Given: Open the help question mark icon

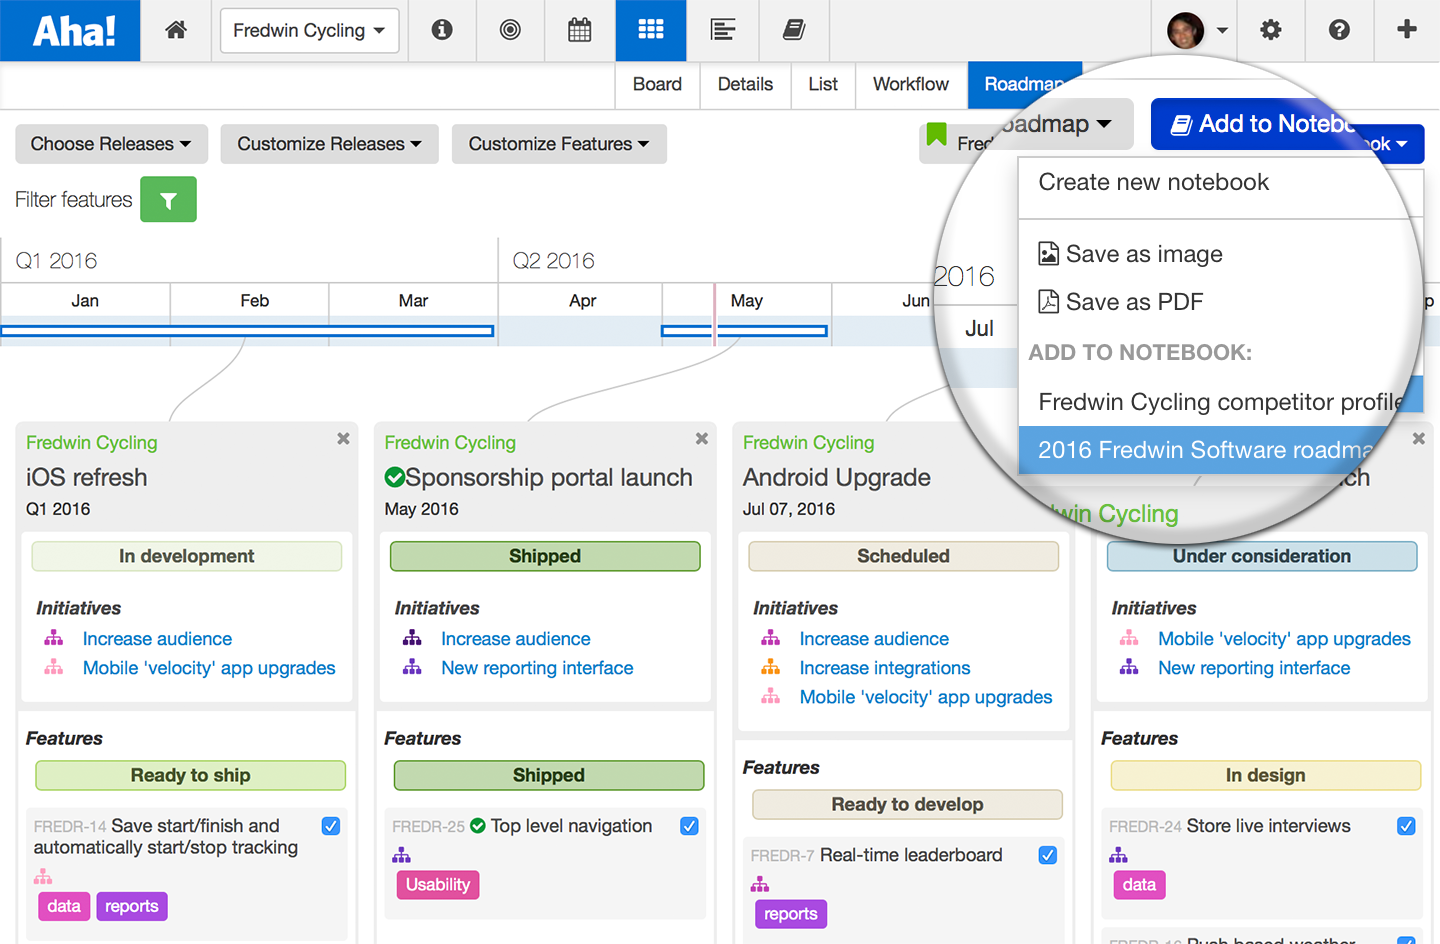Looking at the screenshot, I should point(1339,30).
